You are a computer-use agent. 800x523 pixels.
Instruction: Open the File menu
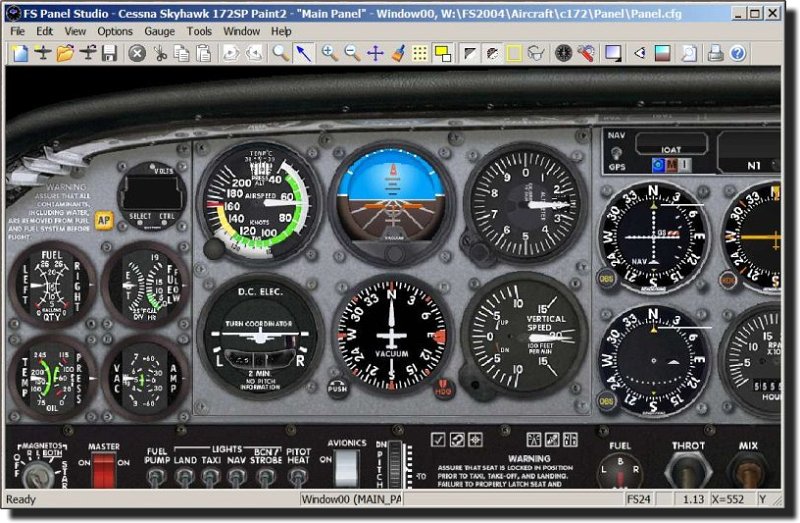click(17, 31)
